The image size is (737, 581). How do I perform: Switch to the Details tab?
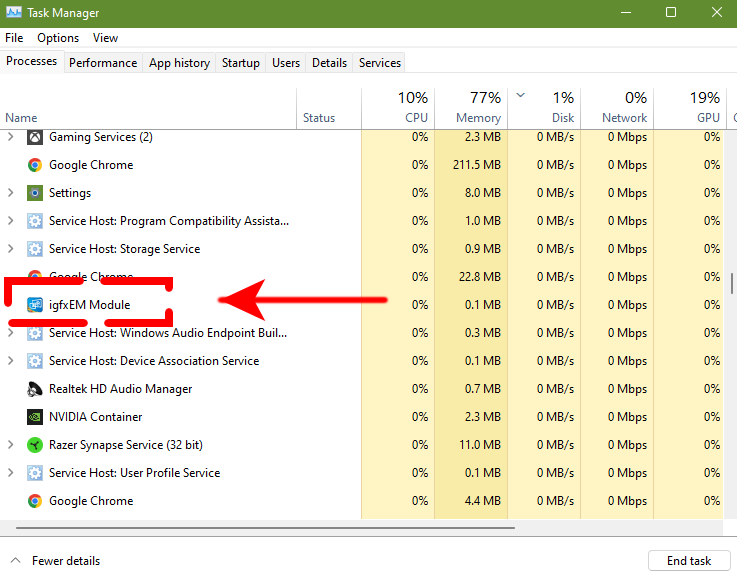pos(329,63)
